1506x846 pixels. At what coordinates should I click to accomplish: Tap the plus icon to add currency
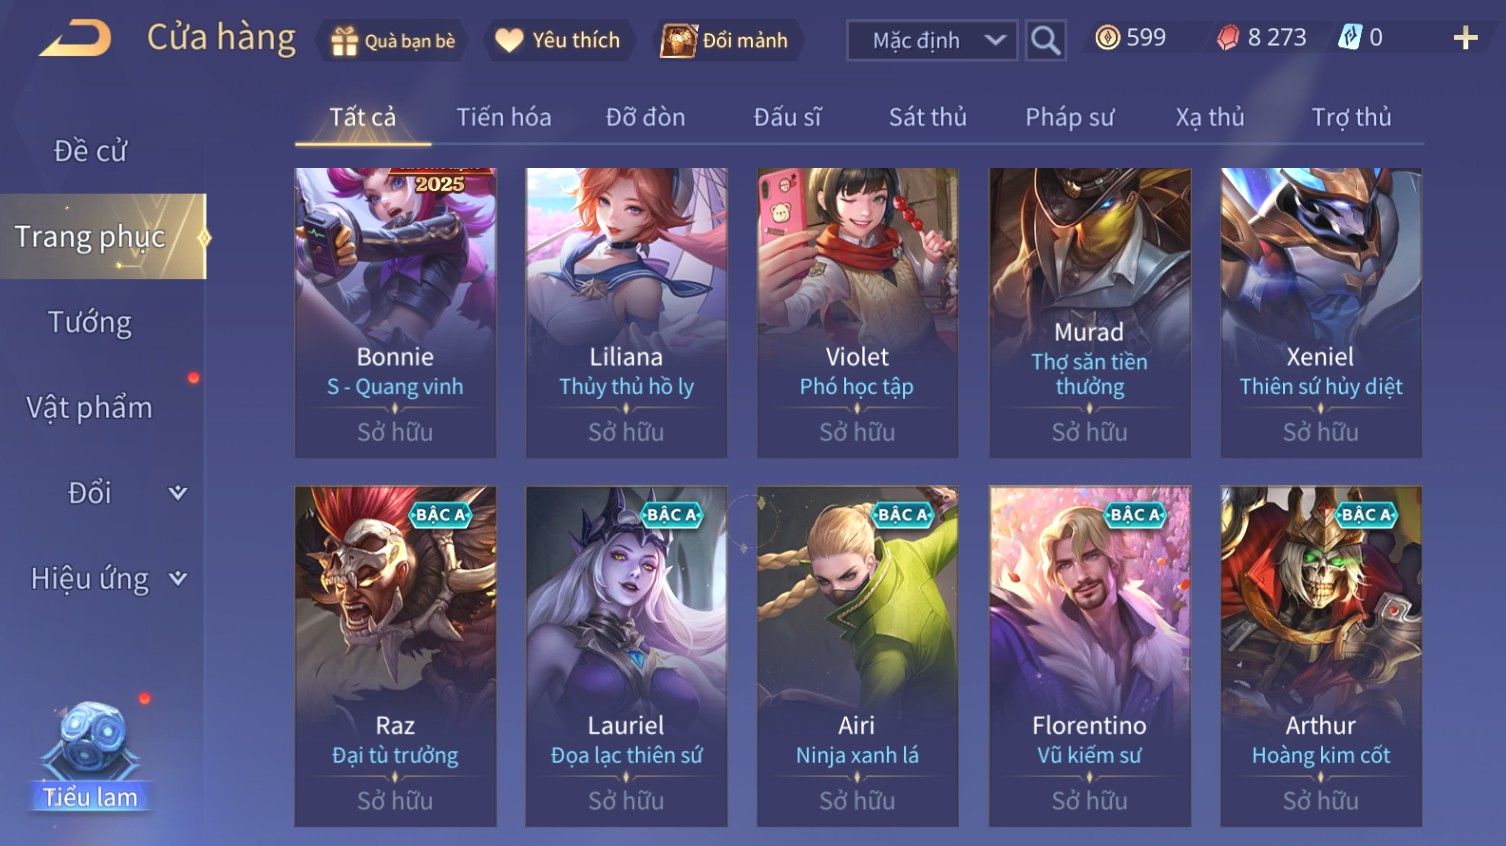pos(1465,38)
